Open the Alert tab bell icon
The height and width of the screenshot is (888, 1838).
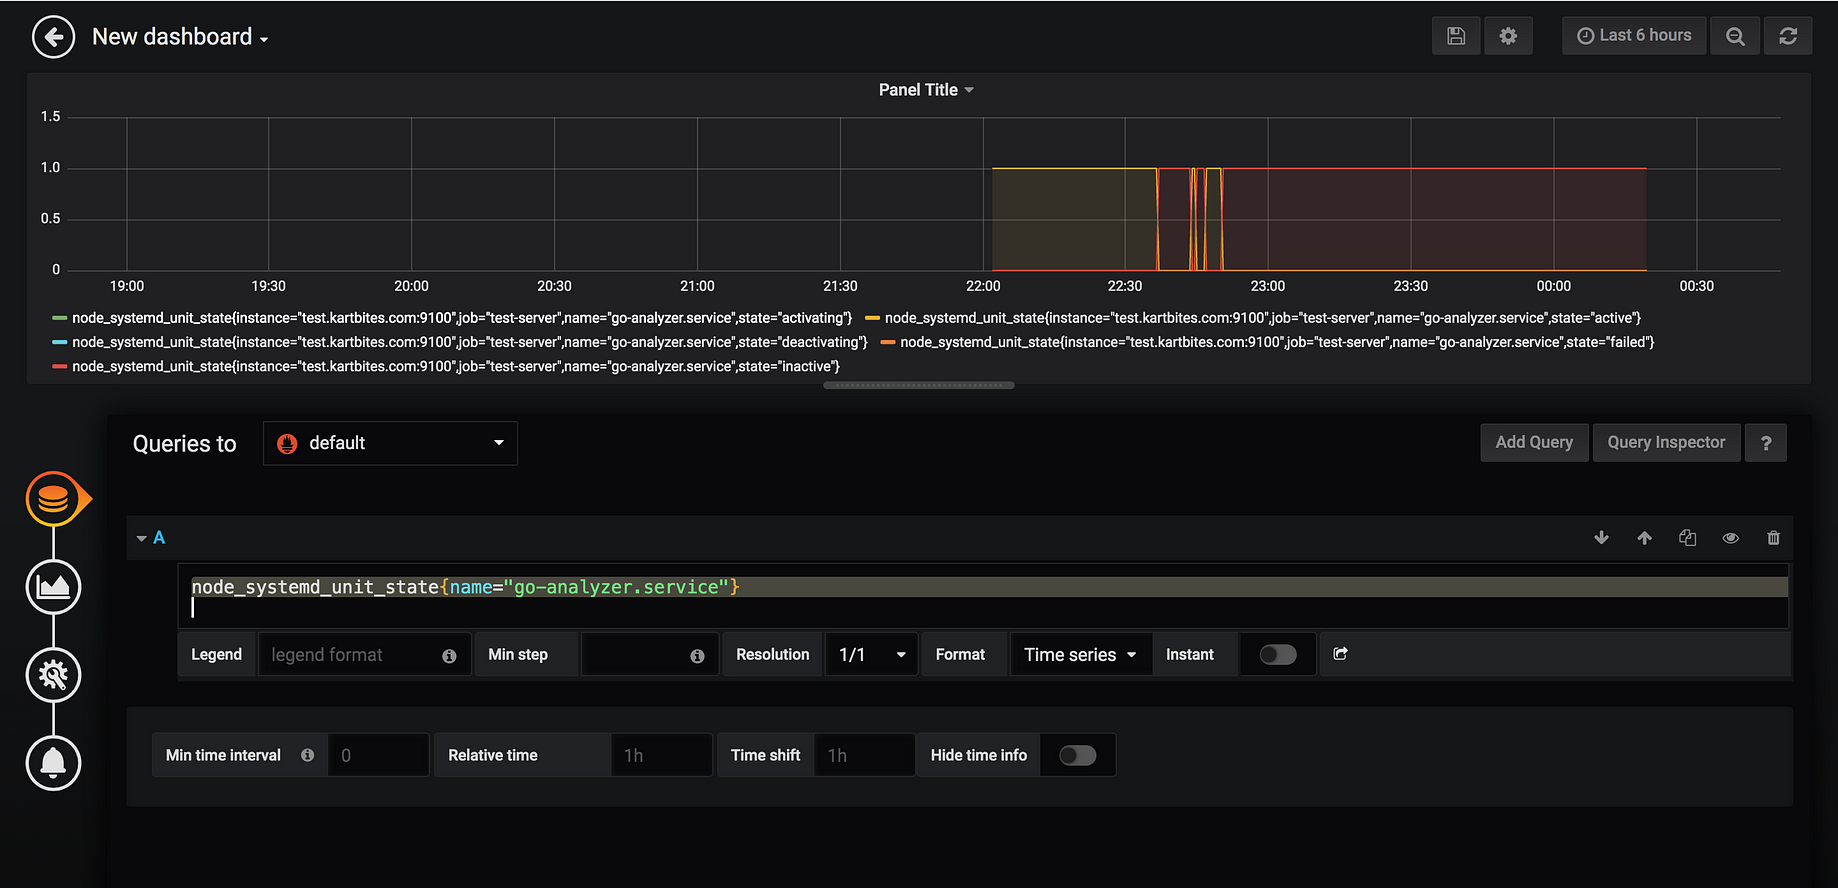[x=53, y=763]
